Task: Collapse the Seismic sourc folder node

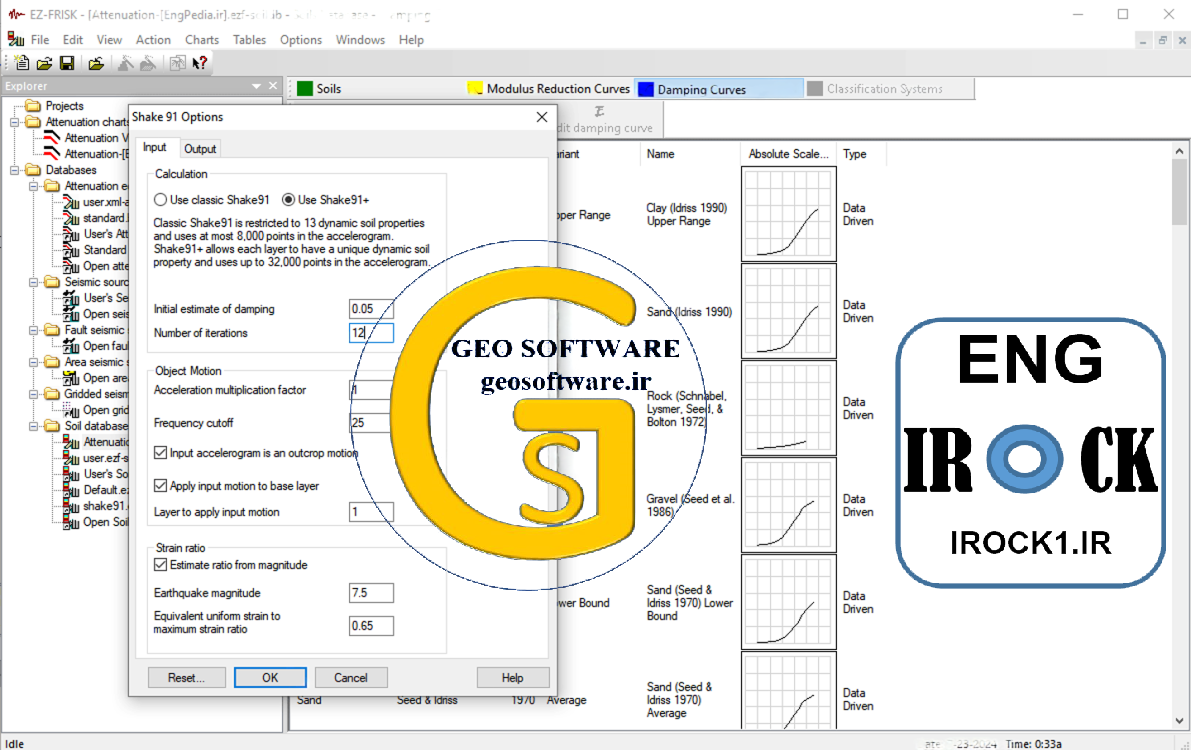Action: point(33,282)
